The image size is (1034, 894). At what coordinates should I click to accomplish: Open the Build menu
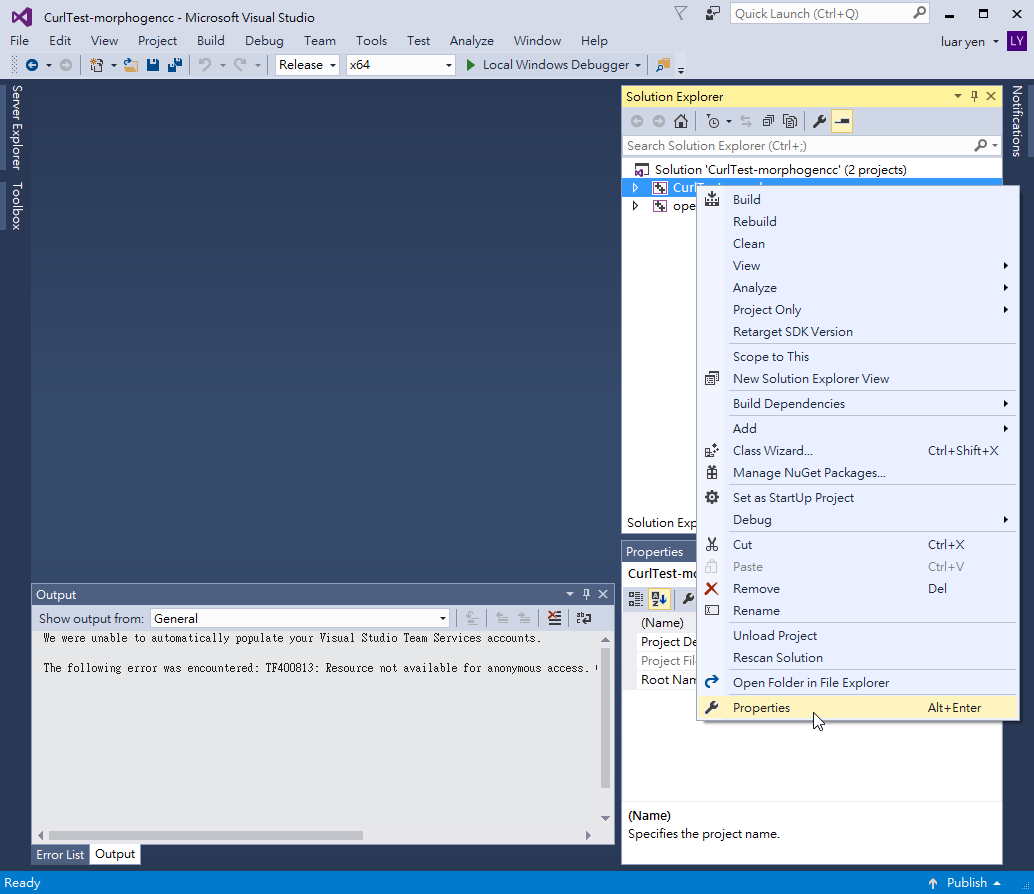click(210, 41)
